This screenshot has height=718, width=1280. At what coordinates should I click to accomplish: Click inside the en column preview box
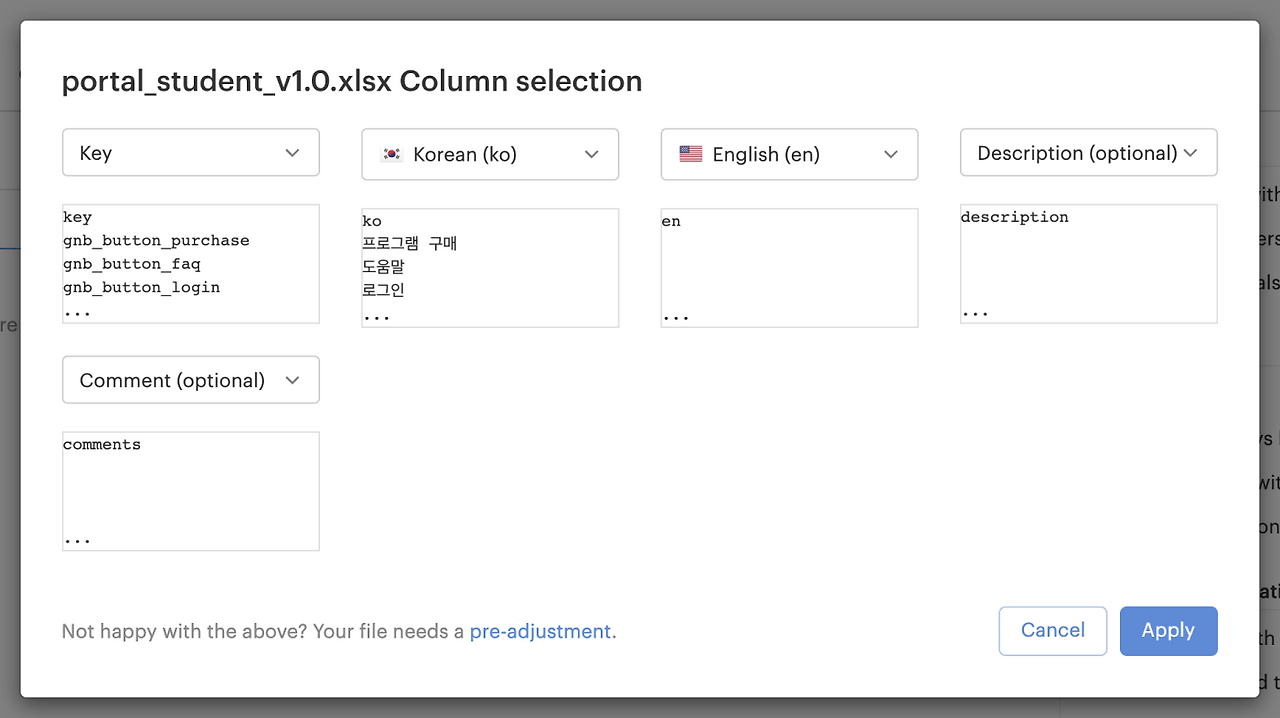point(789,267)
